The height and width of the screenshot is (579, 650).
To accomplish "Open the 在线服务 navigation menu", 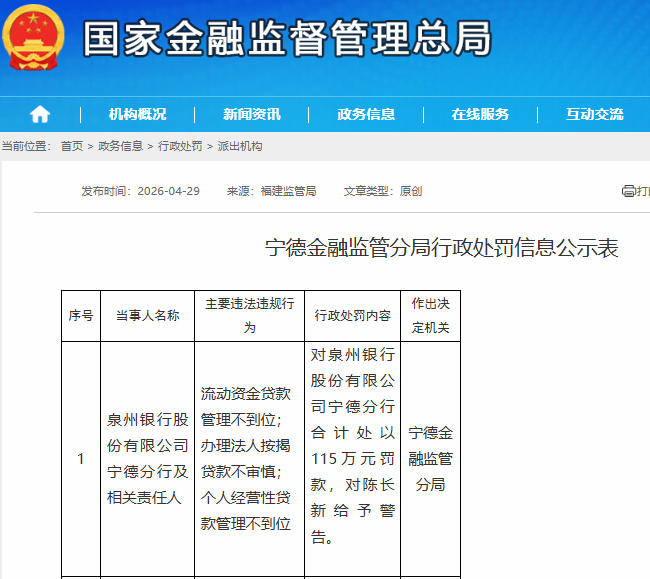I will coord(480,114).
